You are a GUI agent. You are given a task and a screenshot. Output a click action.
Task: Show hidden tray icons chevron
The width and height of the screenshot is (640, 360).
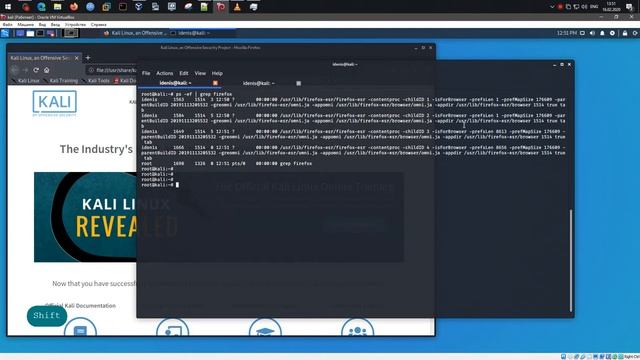[552, 7]
